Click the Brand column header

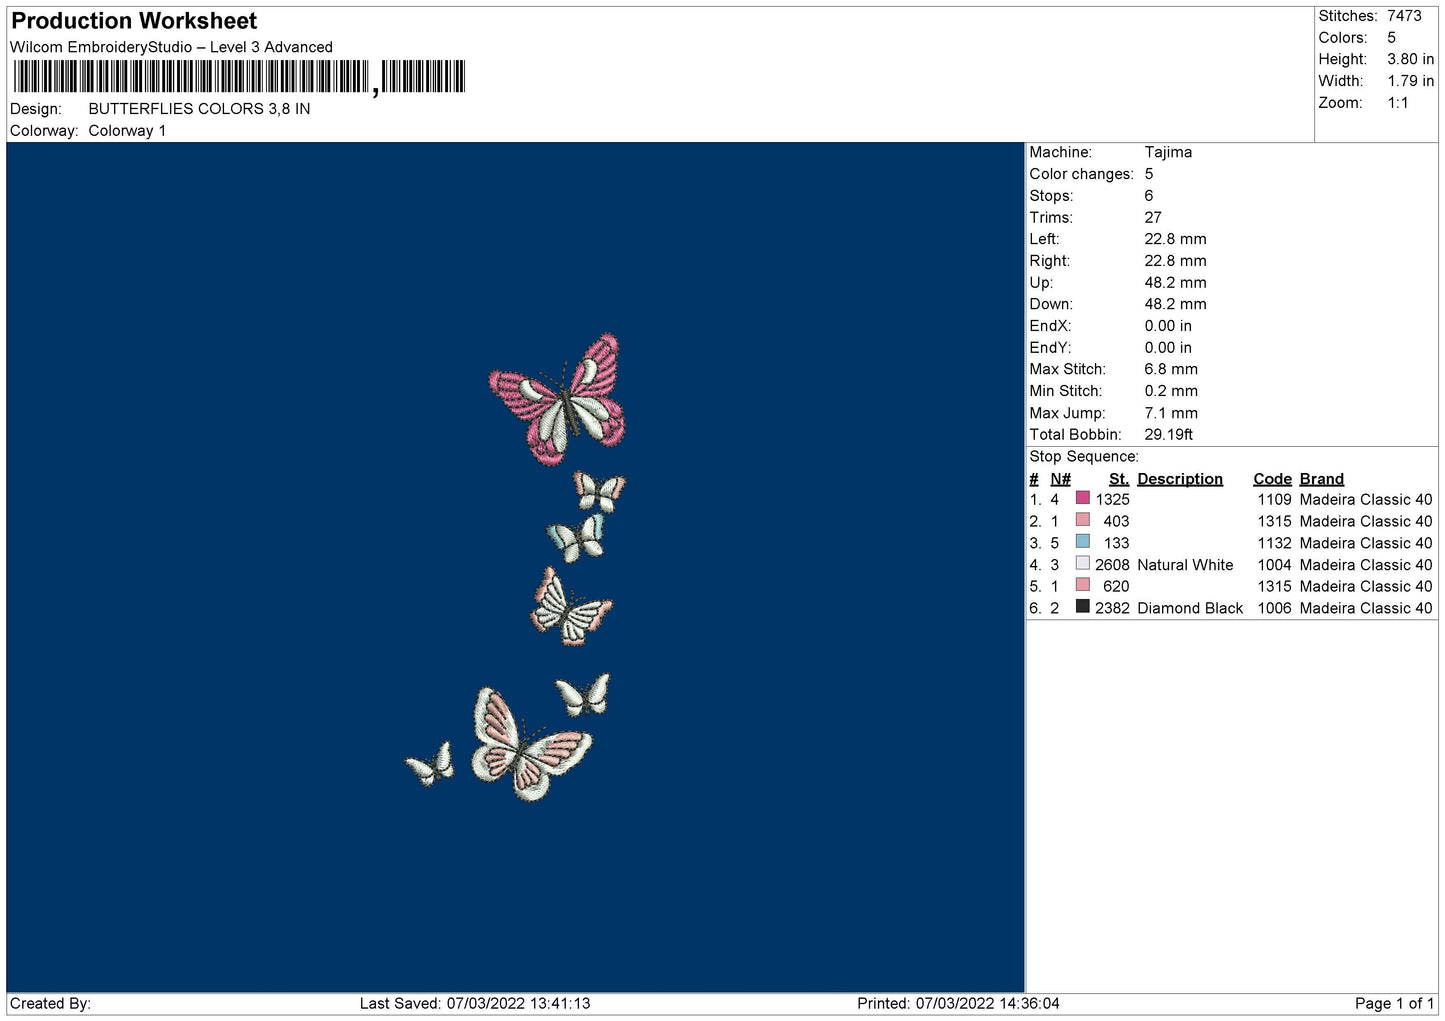point(1321,479)
